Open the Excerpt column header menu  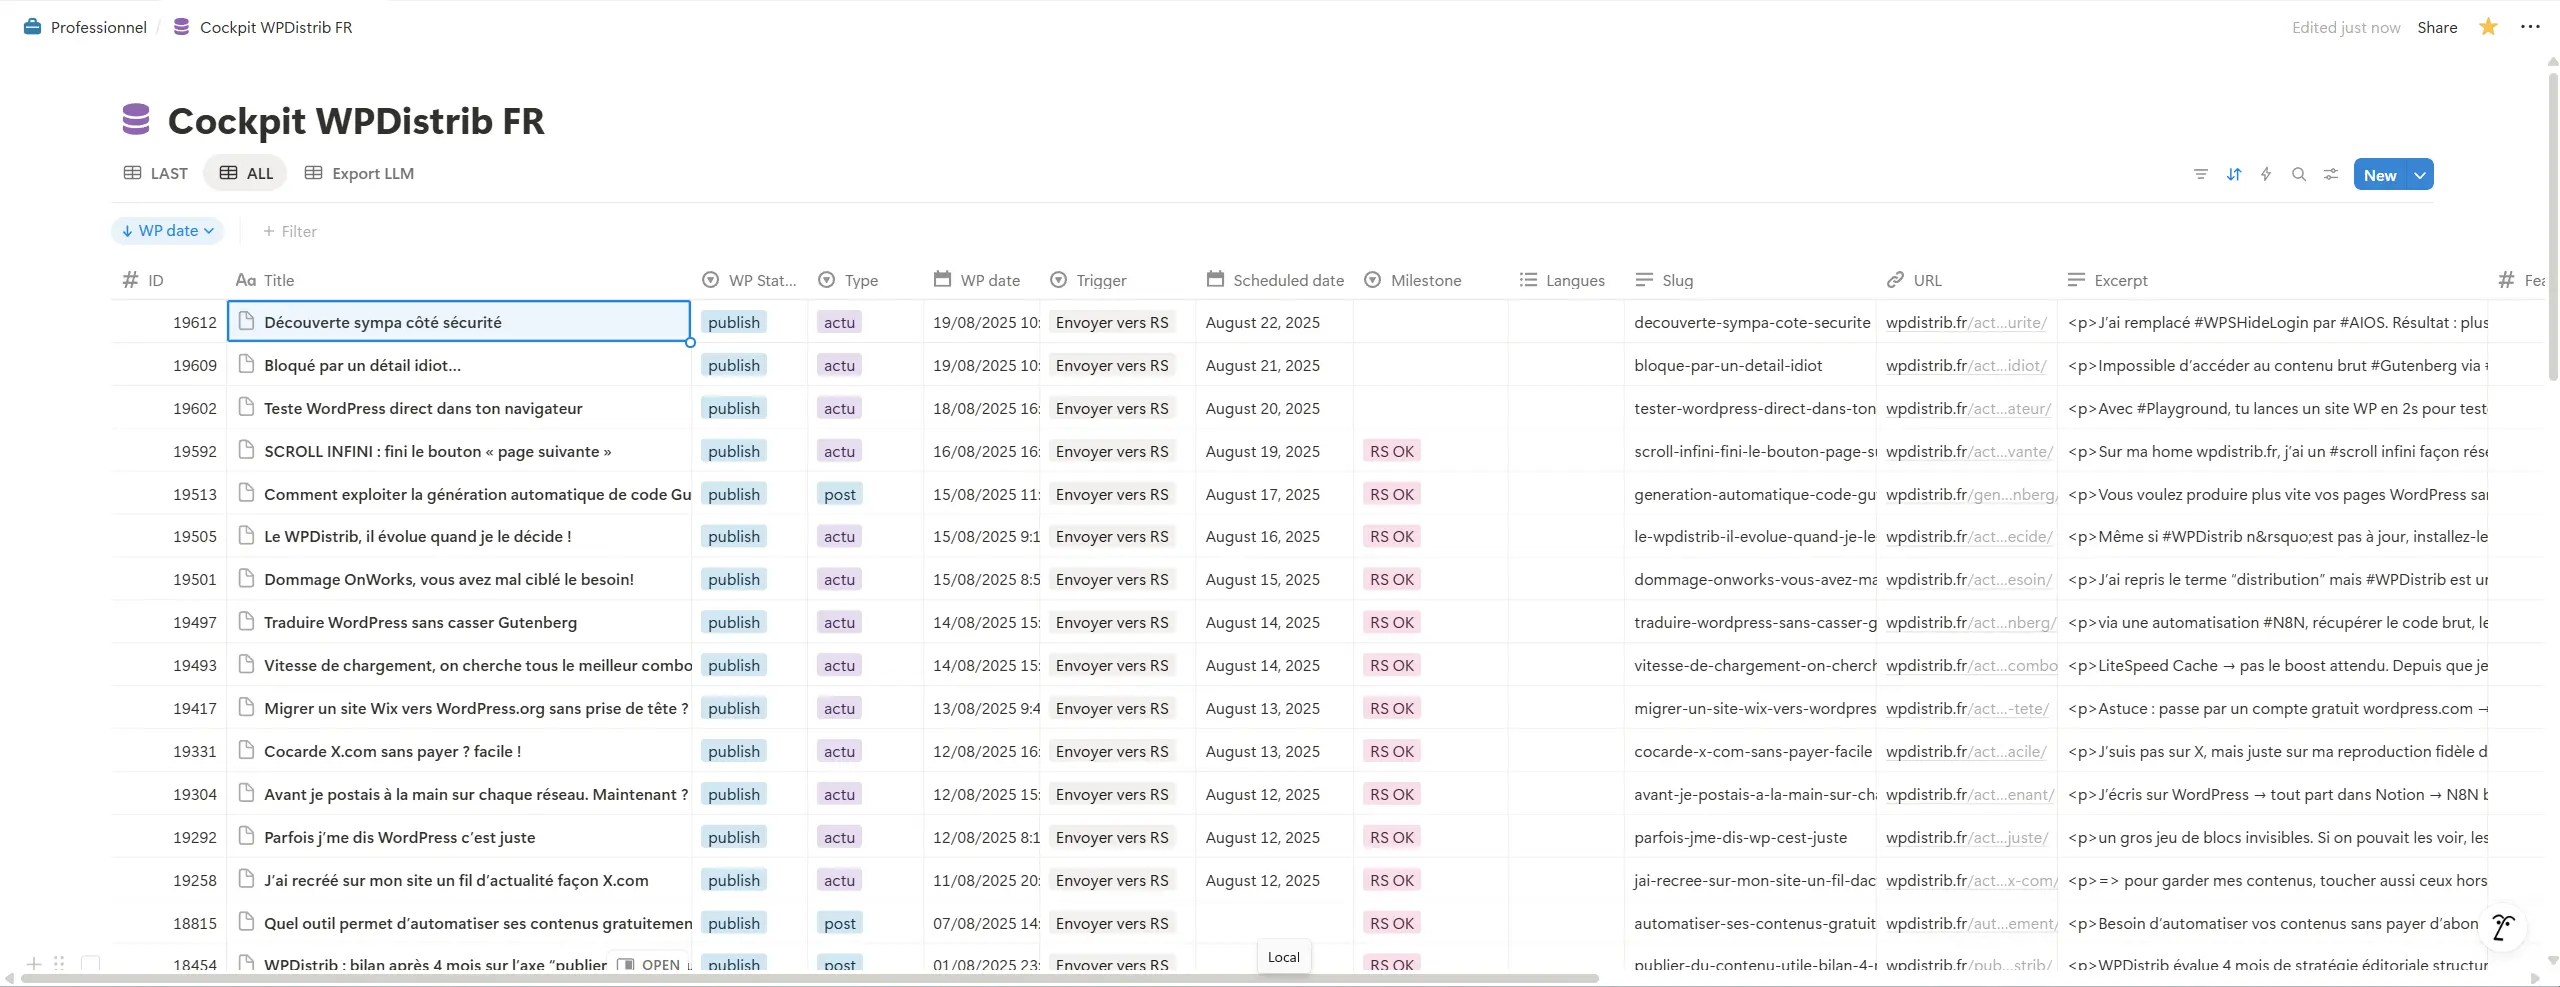(x=2272, y=280)
